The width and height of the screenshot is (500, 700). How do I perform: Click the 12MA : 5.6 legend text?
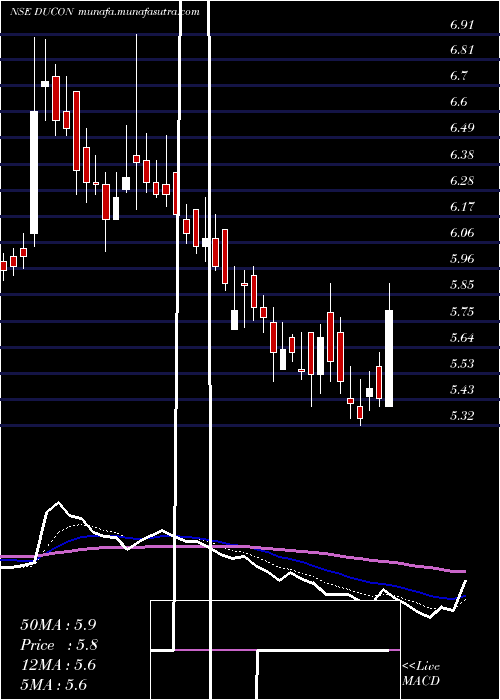click(x=58, y=665)
